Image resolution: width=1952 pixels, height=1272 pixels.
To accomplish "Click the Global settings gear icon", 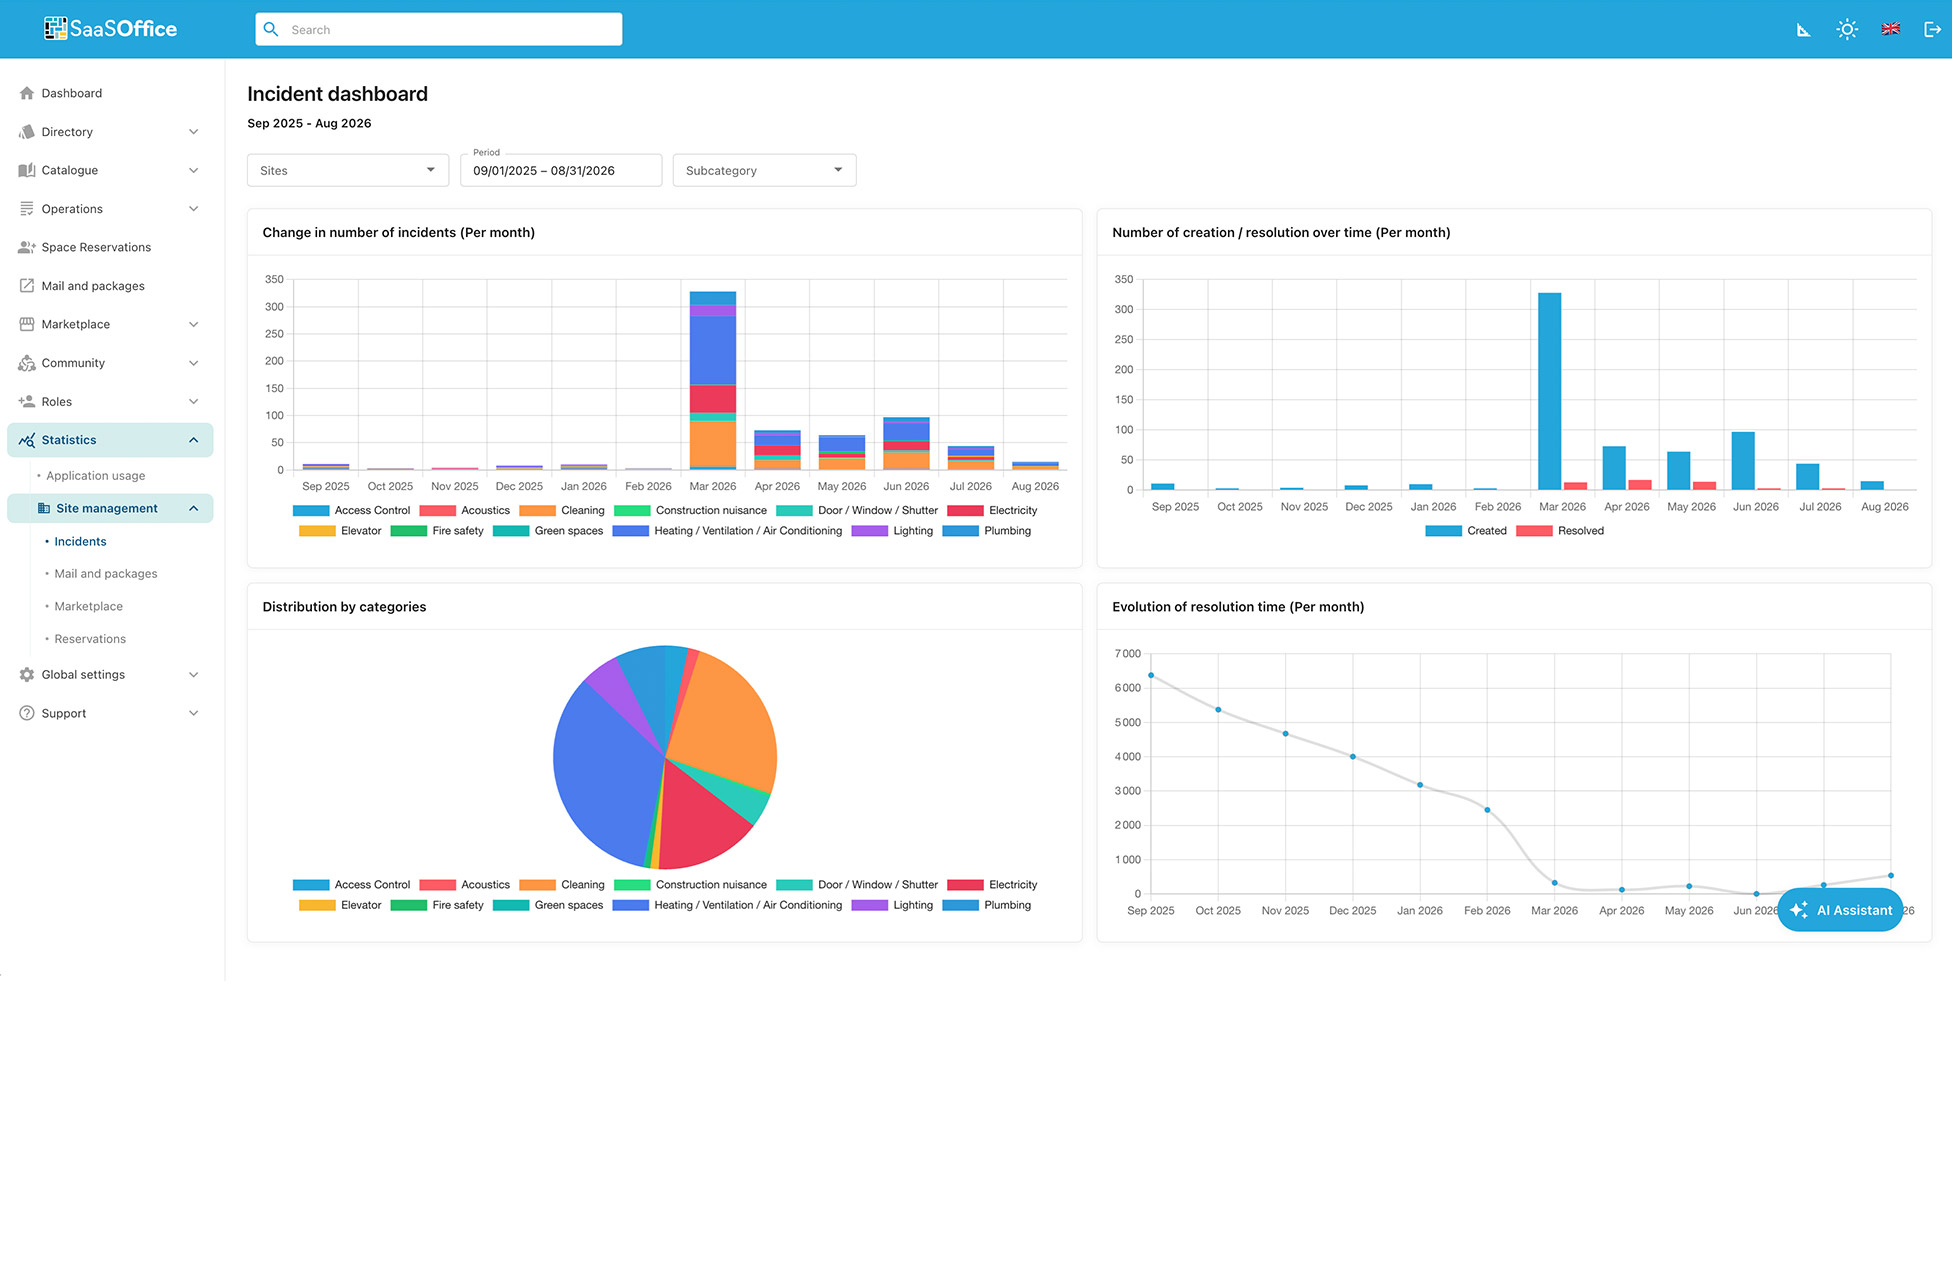I will point(27,675).
